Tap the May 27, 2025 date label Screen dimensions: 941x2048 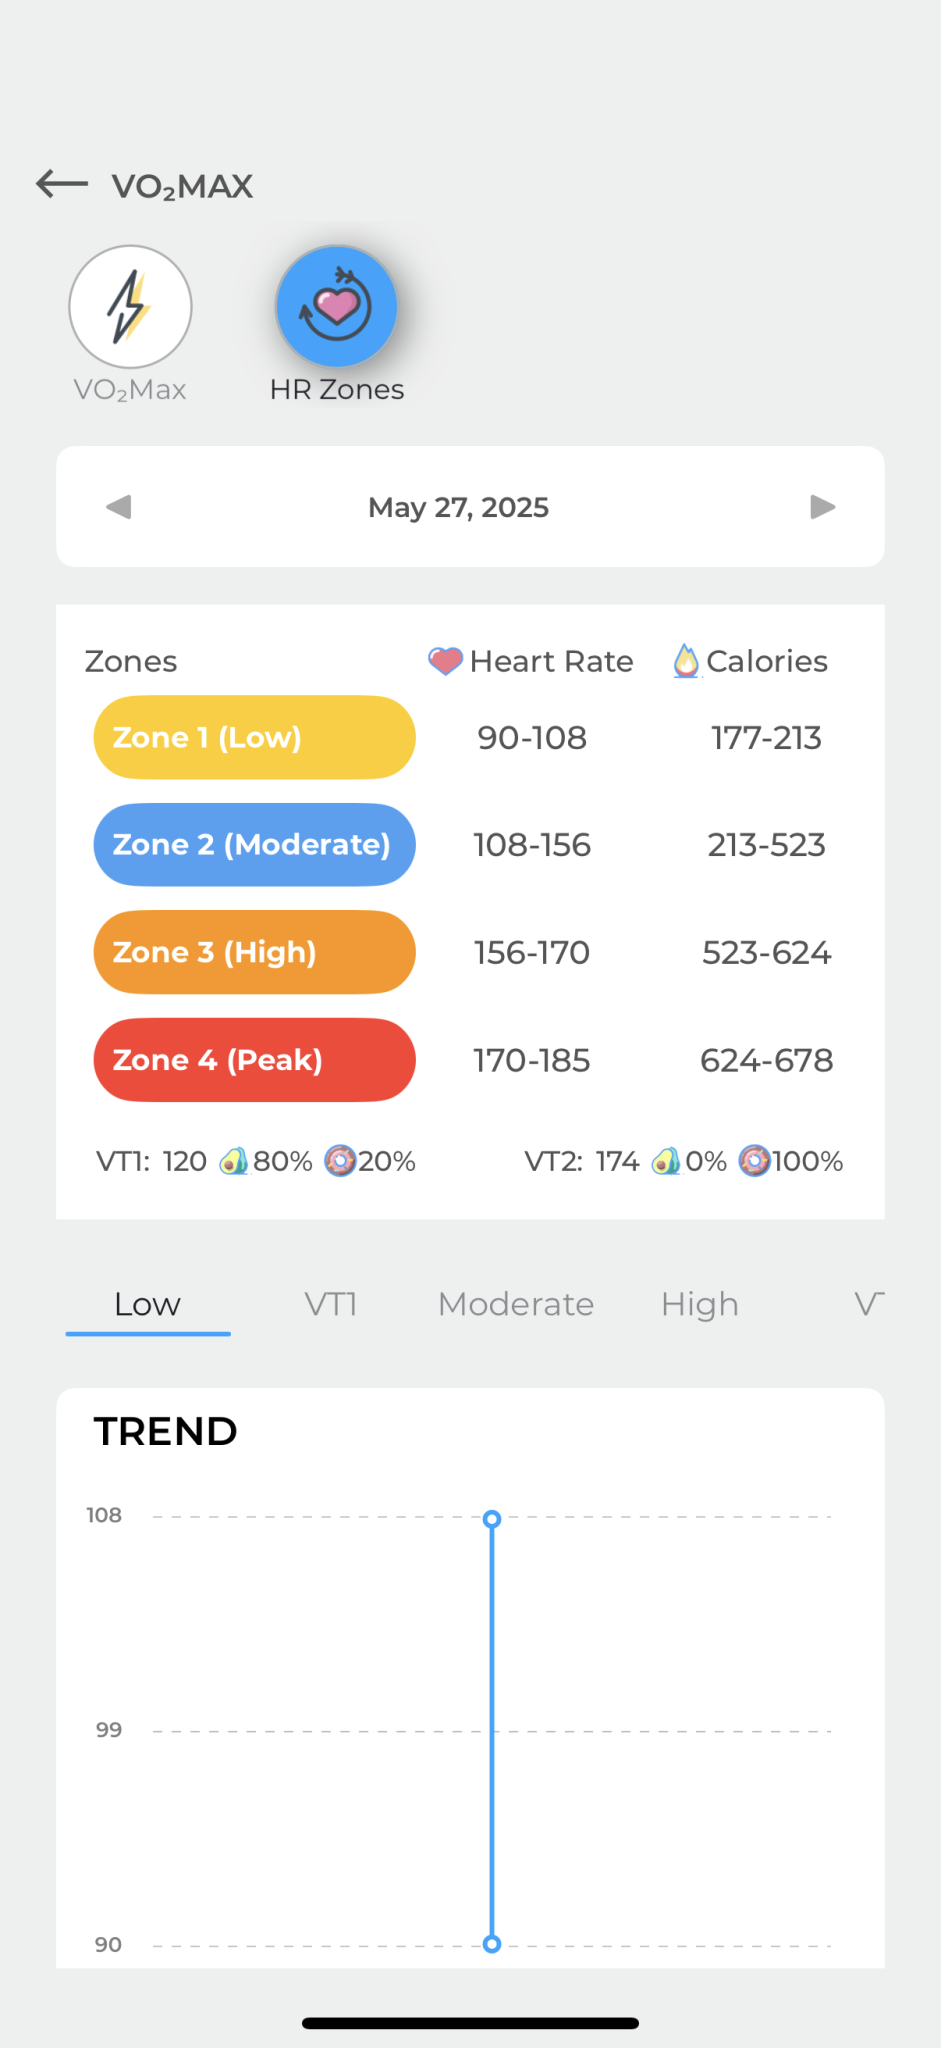pos(459,508)
